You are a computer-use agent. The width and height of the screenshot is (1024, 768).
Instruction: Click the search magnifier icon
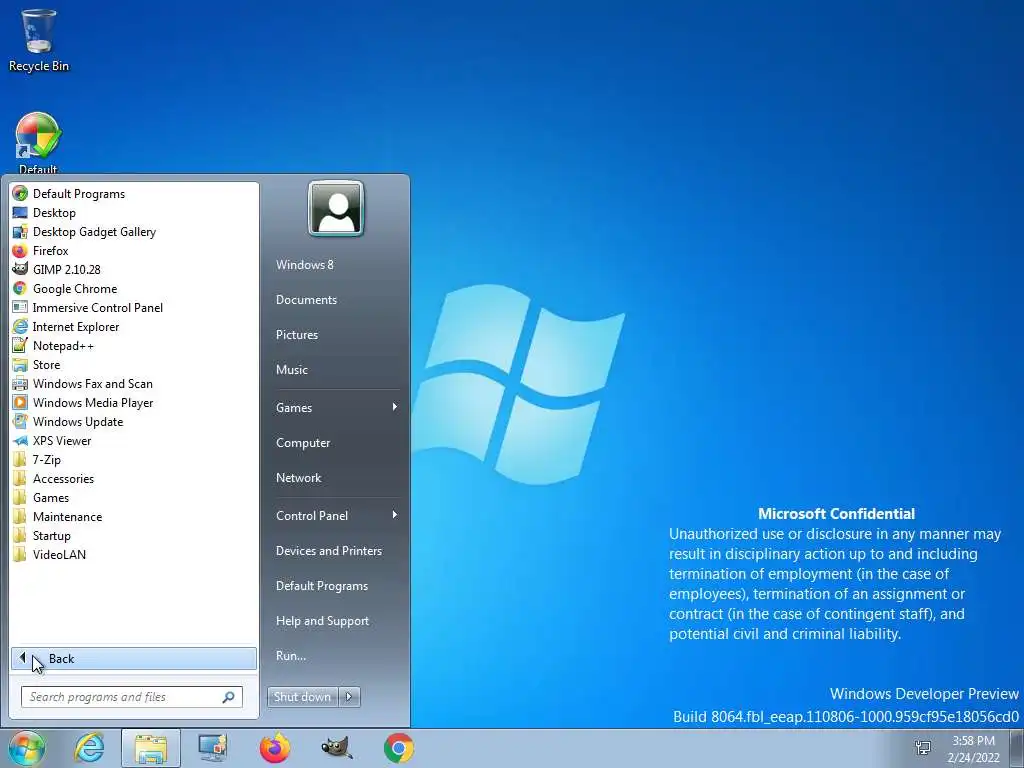click(229, 697)
